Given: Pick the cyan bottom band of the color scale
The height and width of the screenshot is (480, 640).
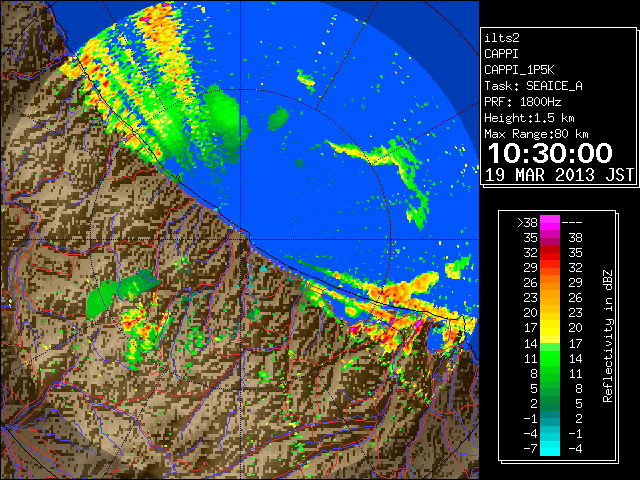Looking at the screenshot, I should [x=550, y=449].
